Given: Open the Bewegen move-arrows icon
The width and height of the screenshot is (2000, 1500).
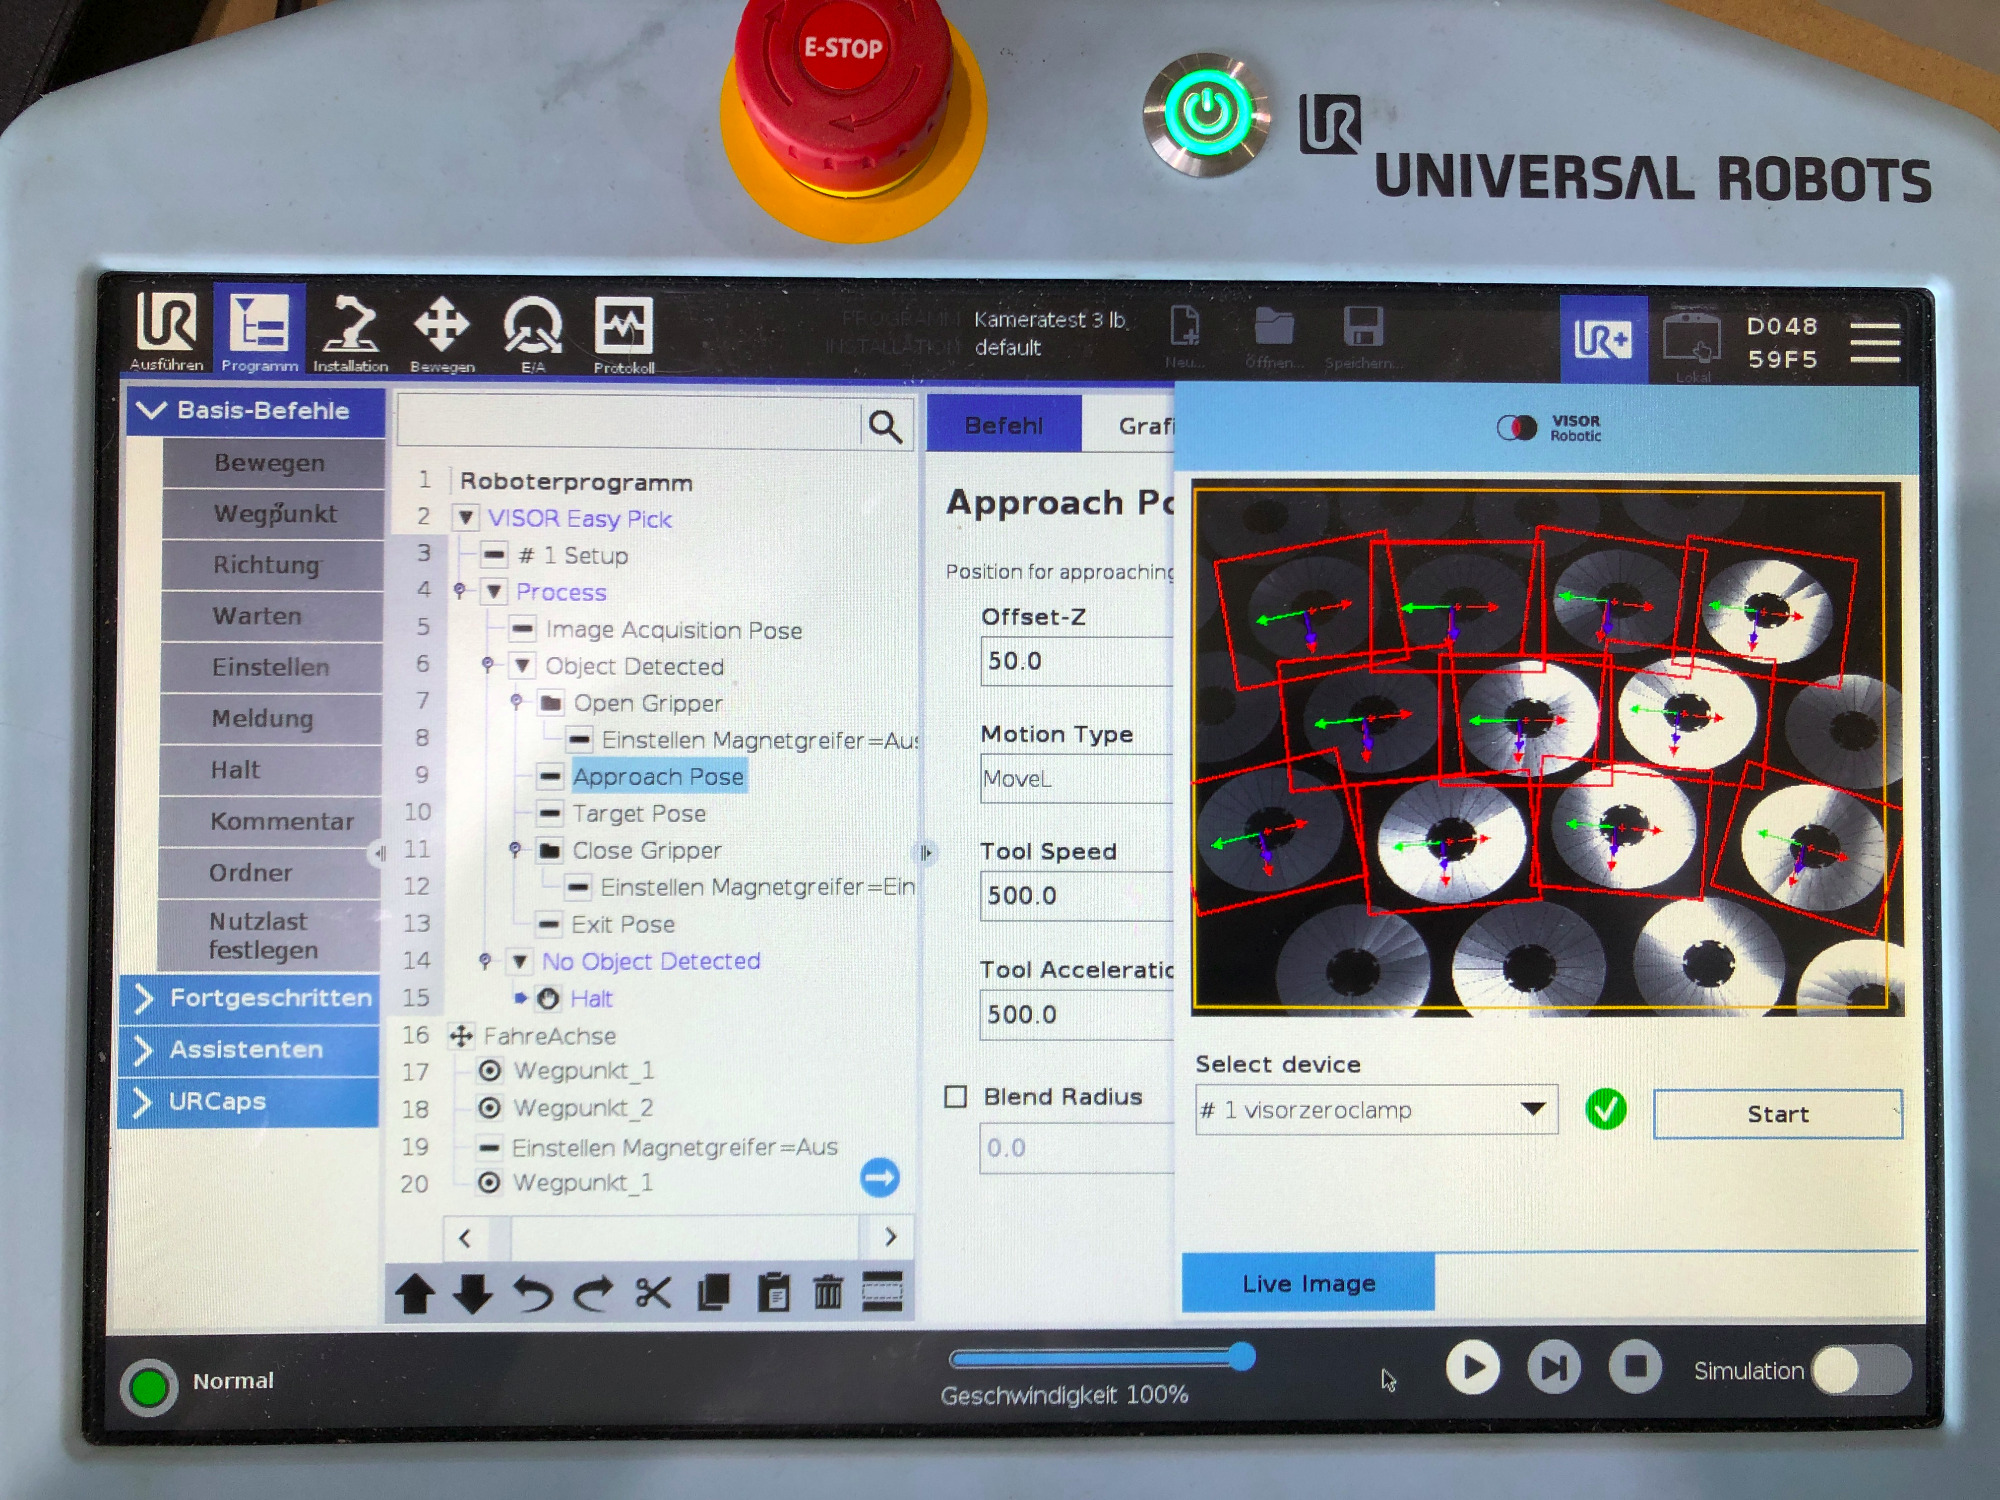Looking at the screenshot, I should tap(442, 333).
